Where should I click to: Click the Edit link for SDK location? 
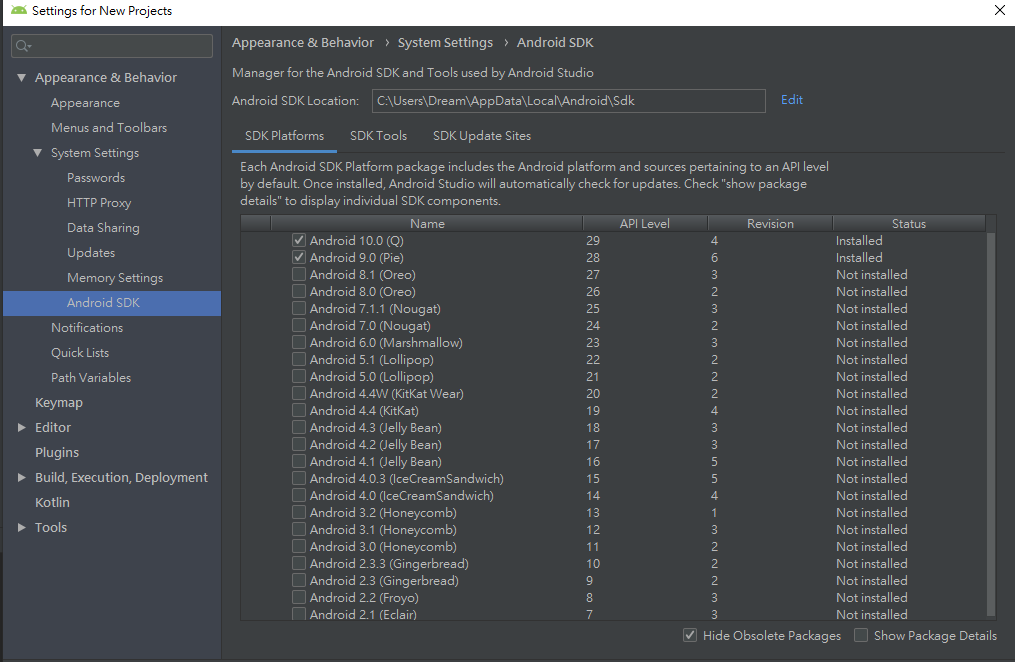click(791, 100)
